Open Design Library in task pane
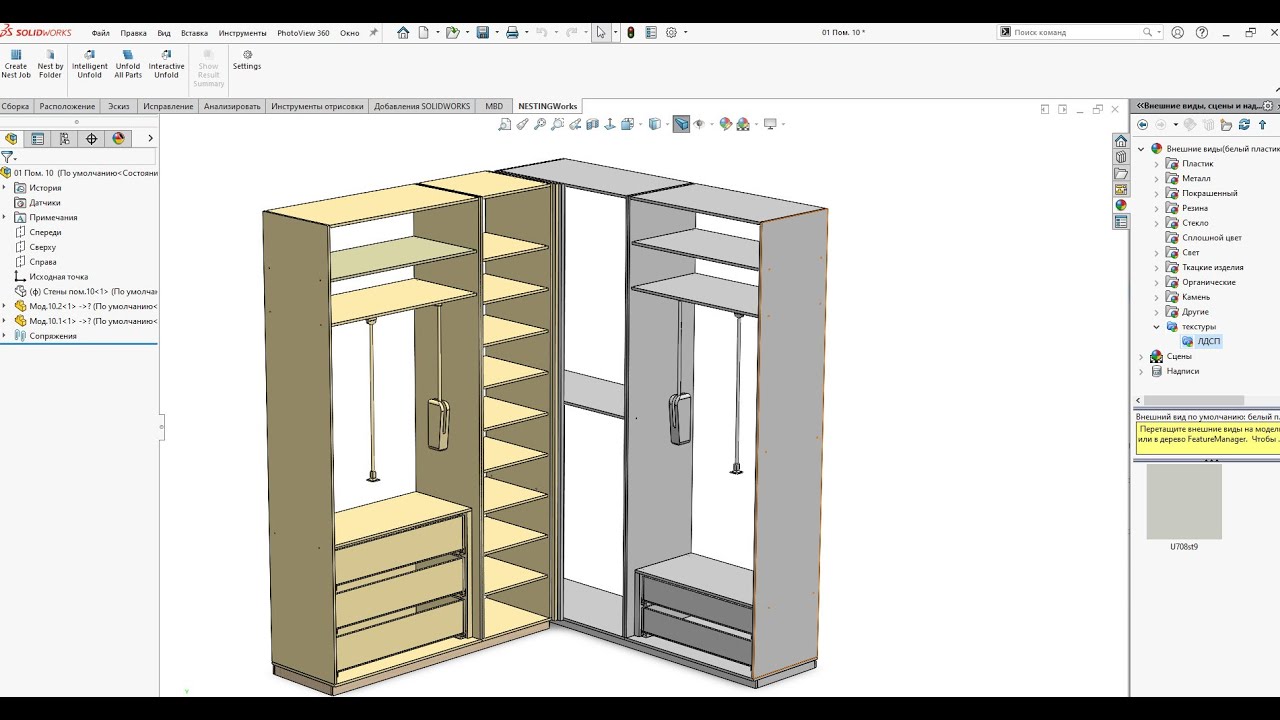Screen dimensions: 1280x720 coord(1121,157)
